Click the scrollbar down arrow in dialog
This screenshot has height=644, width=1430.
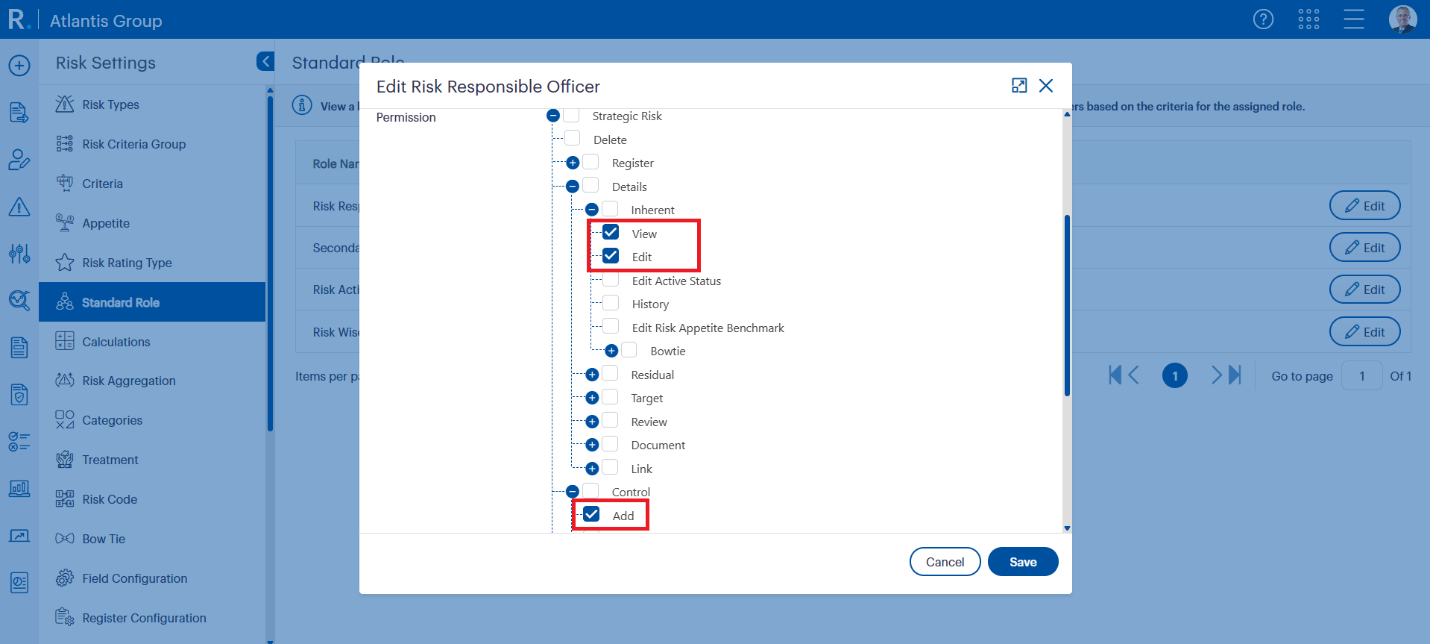[x=1067, y=528]
